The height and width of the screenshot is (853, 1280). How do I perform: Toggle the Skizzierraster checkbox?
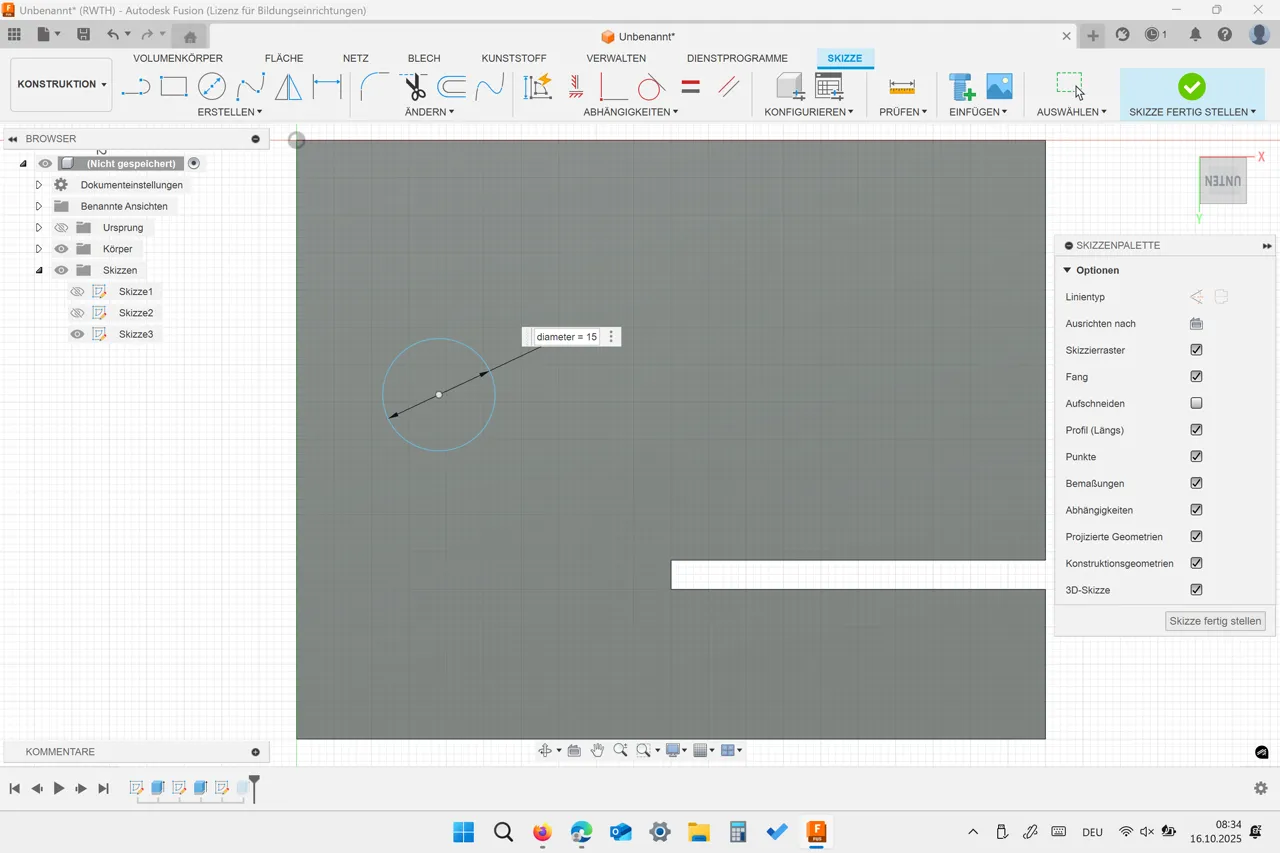coord(1196,350)
